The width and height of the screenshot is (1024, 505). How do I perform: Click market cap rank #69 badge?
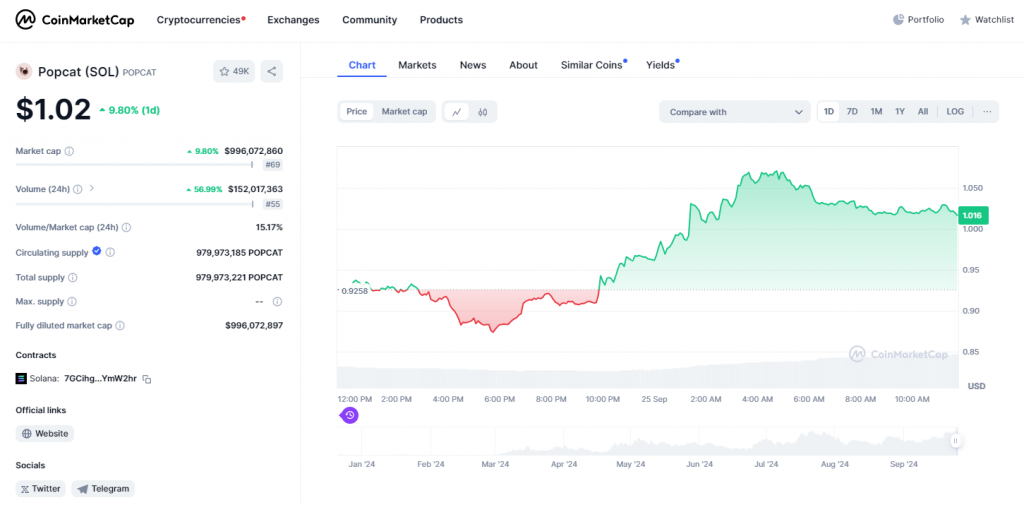pyautogui.click(x=273, y=165)
